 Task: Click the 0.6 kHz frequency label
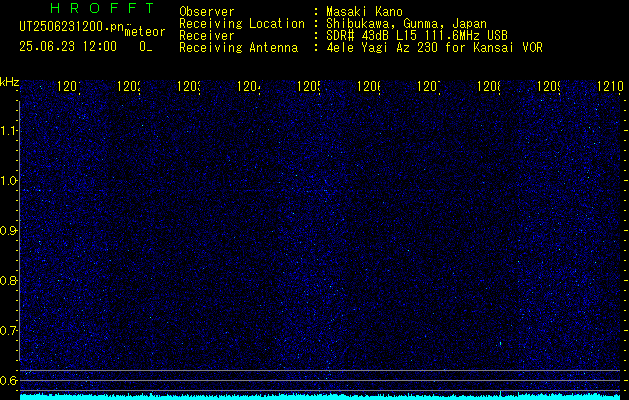tap(9, 380)
